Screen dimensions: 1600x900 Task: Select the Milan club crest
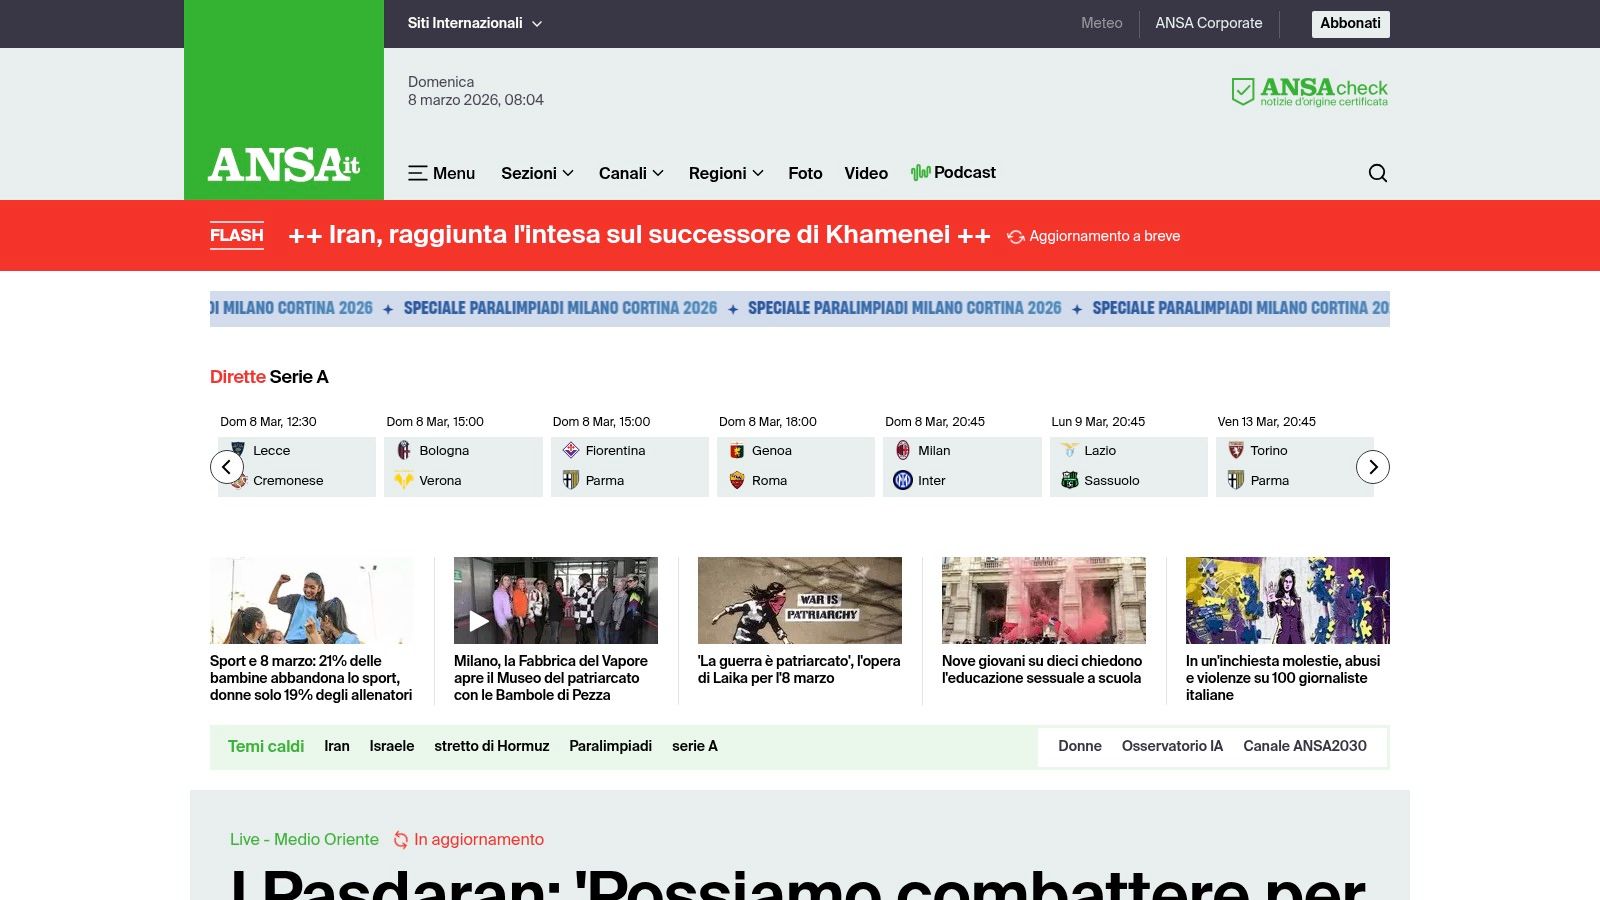coord(903,450)
